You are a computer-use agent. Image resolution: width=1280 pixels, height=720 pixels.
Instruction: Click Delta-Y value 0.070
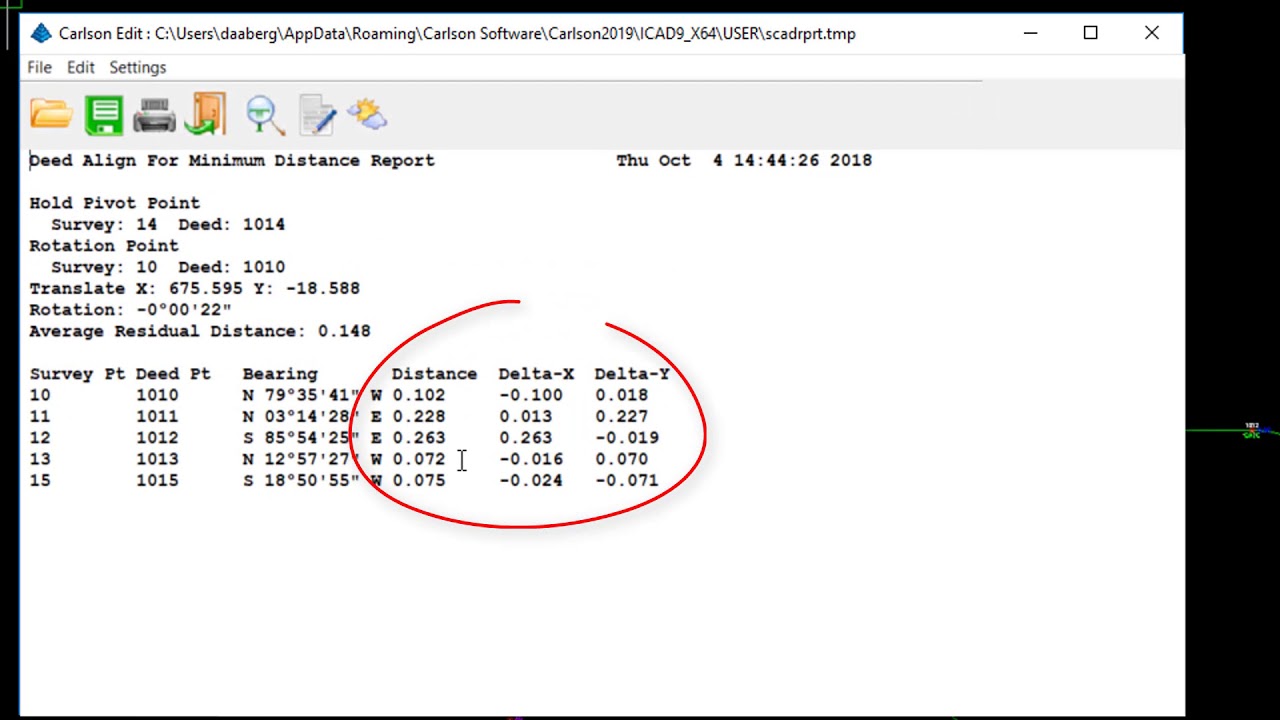click(622, 459)
